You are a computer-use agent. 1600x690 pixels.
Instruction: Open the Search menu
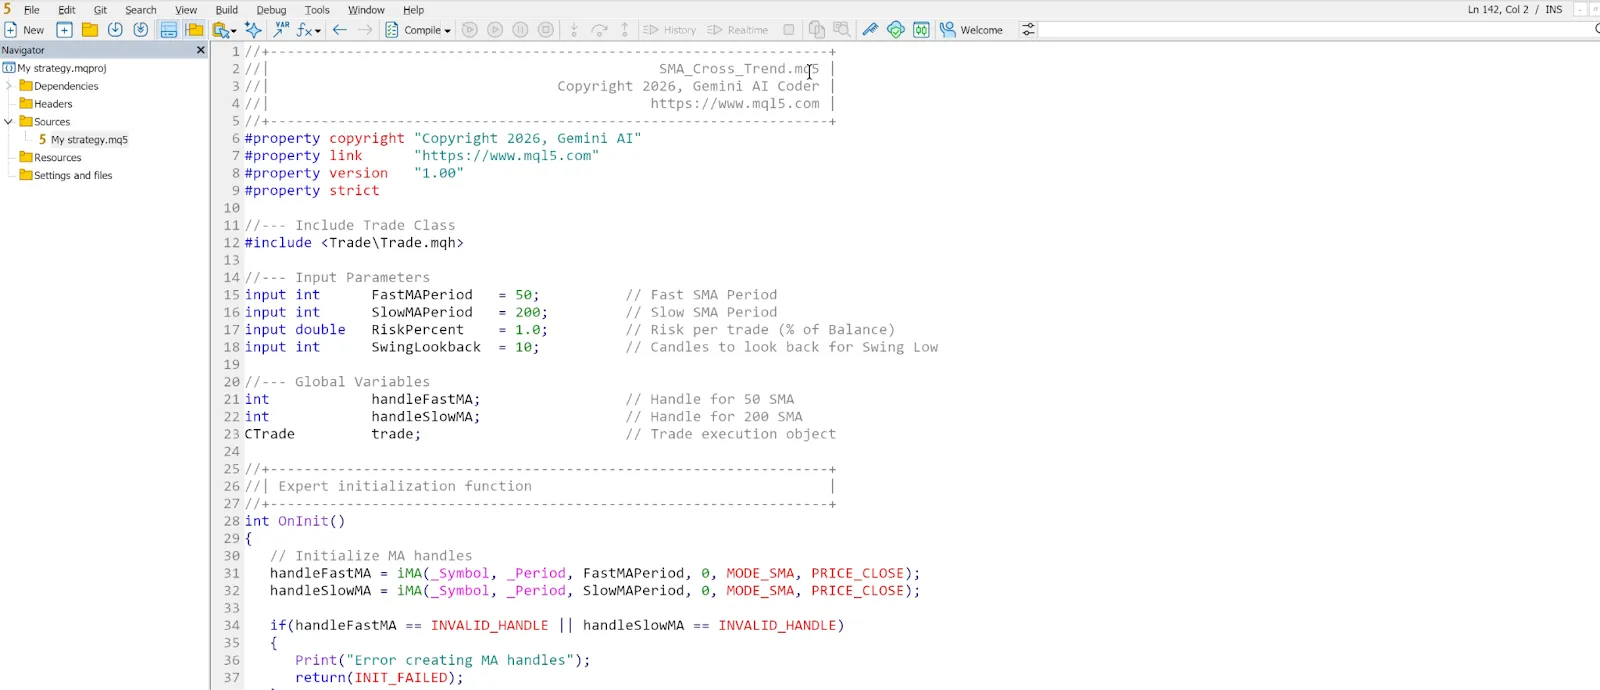point(141,10)
